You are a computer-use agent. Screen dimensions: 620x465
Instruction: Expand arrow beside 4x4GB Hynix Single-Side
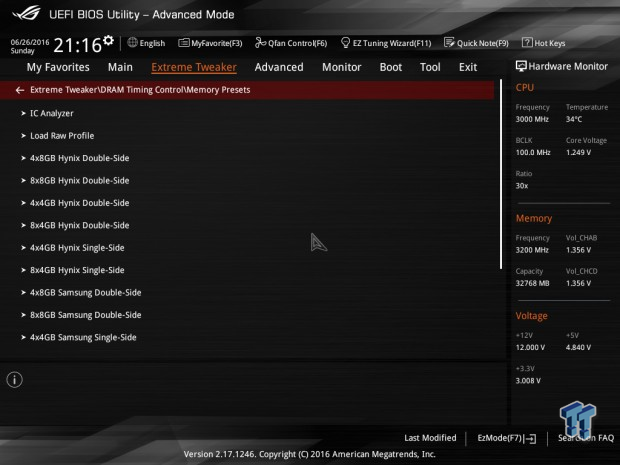point(23,248)
